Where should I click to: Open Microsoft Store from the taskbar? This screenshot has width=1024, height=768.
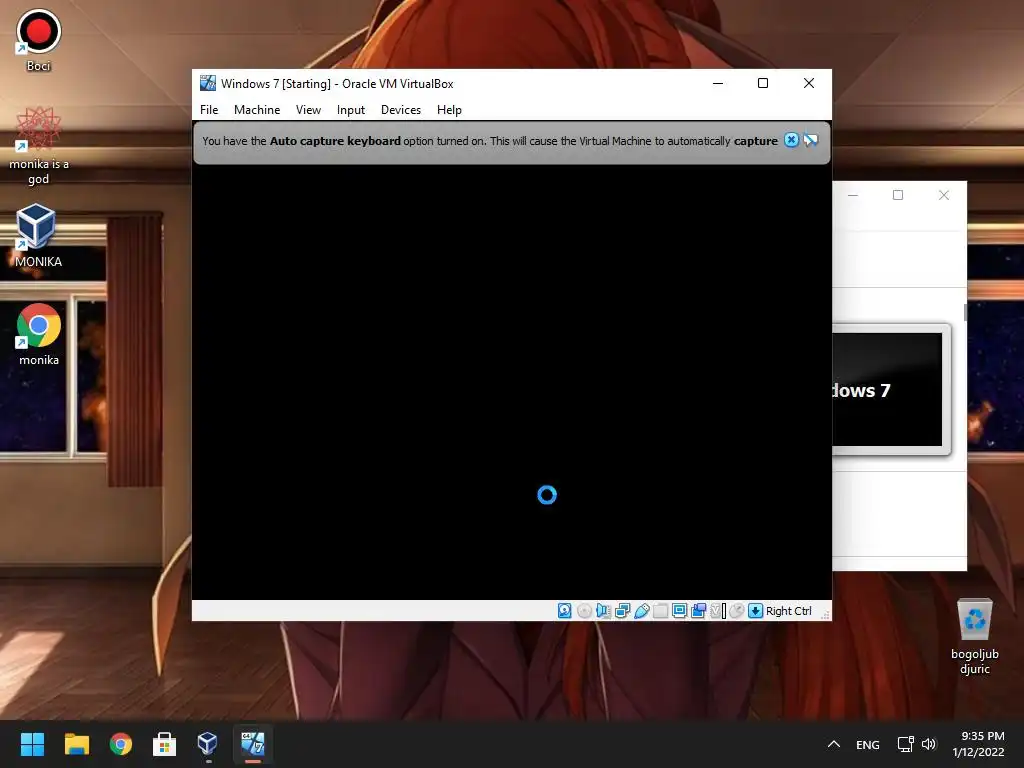[x=164, y=744]
